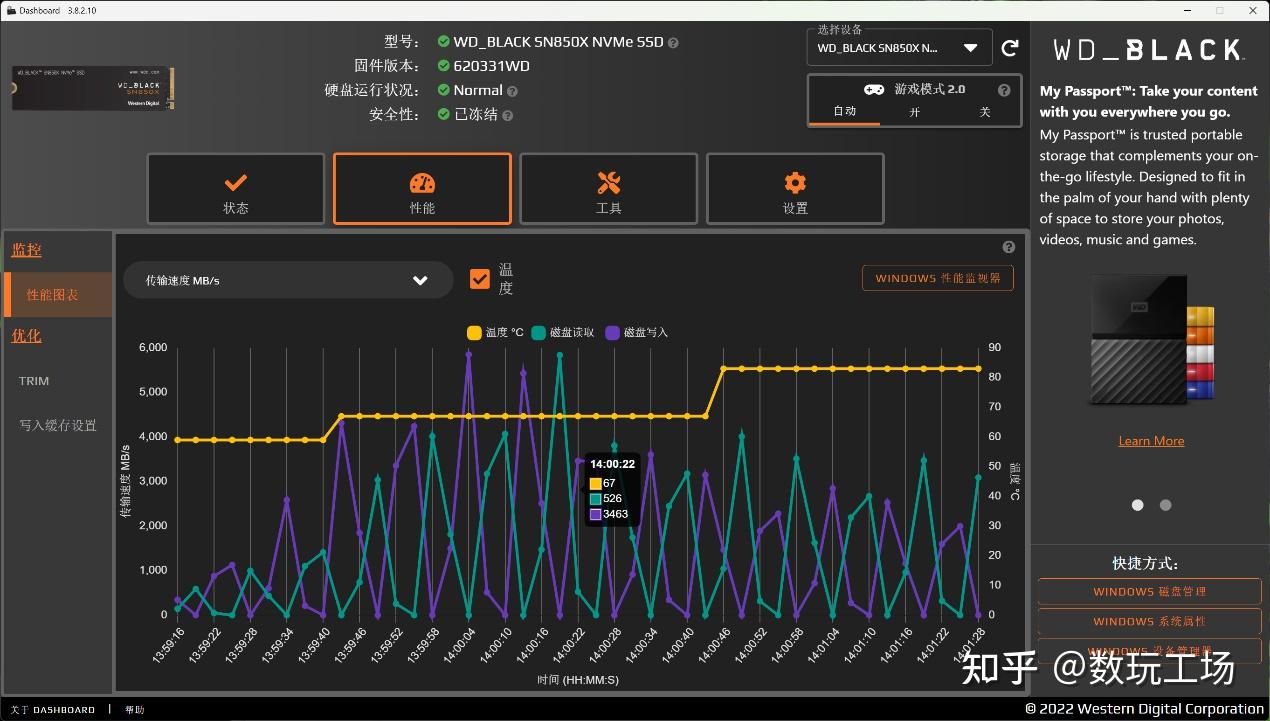1270x721 pixels.
Task: Open WINDOWS 系统属性 shortcut
Action: [x=1149, y=621]
